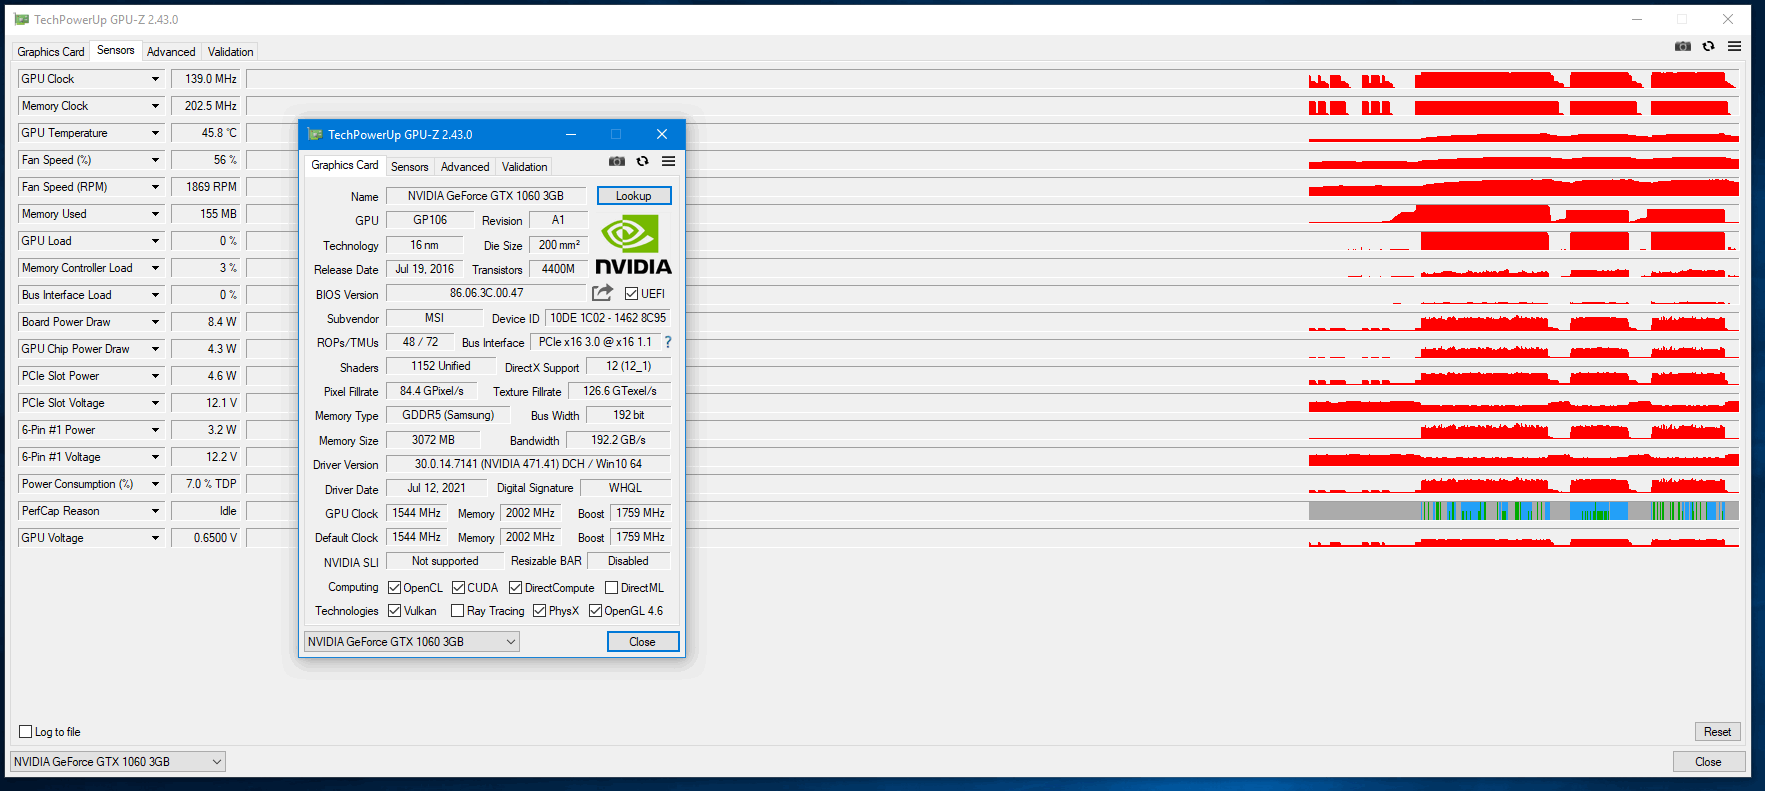Click the GPU name field NVIDIA GeForce GTX 1060 3GB

486,196
